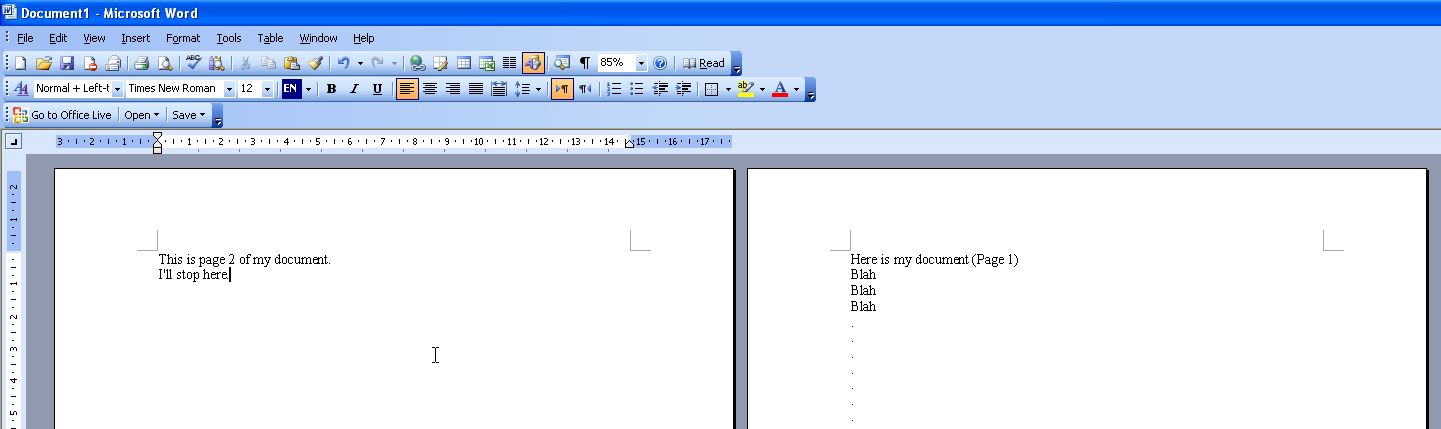
Task: Click the Copy icon
Action: click(x=268, y=63)
